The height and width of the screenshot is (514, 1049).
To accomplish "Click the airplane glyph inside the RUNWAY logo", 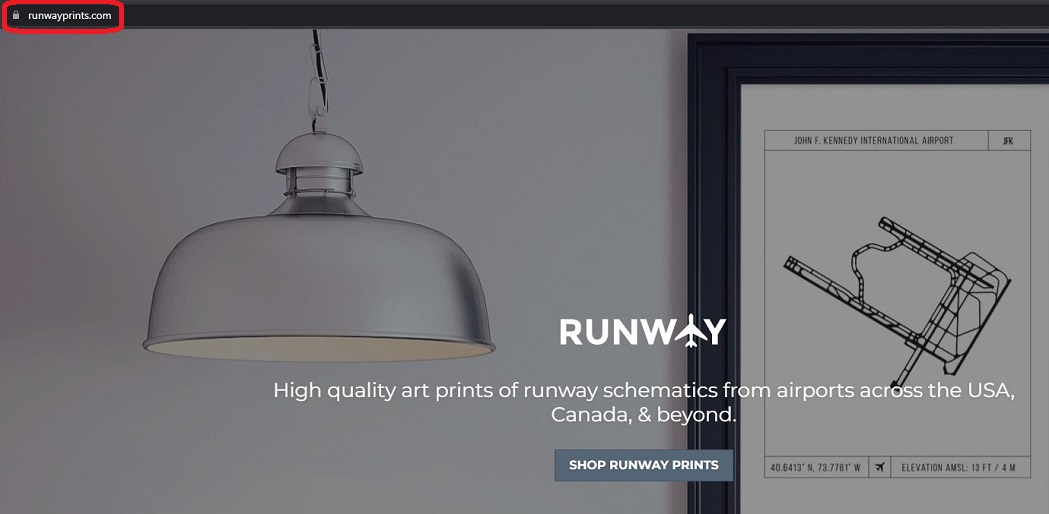I will (687, 331).
